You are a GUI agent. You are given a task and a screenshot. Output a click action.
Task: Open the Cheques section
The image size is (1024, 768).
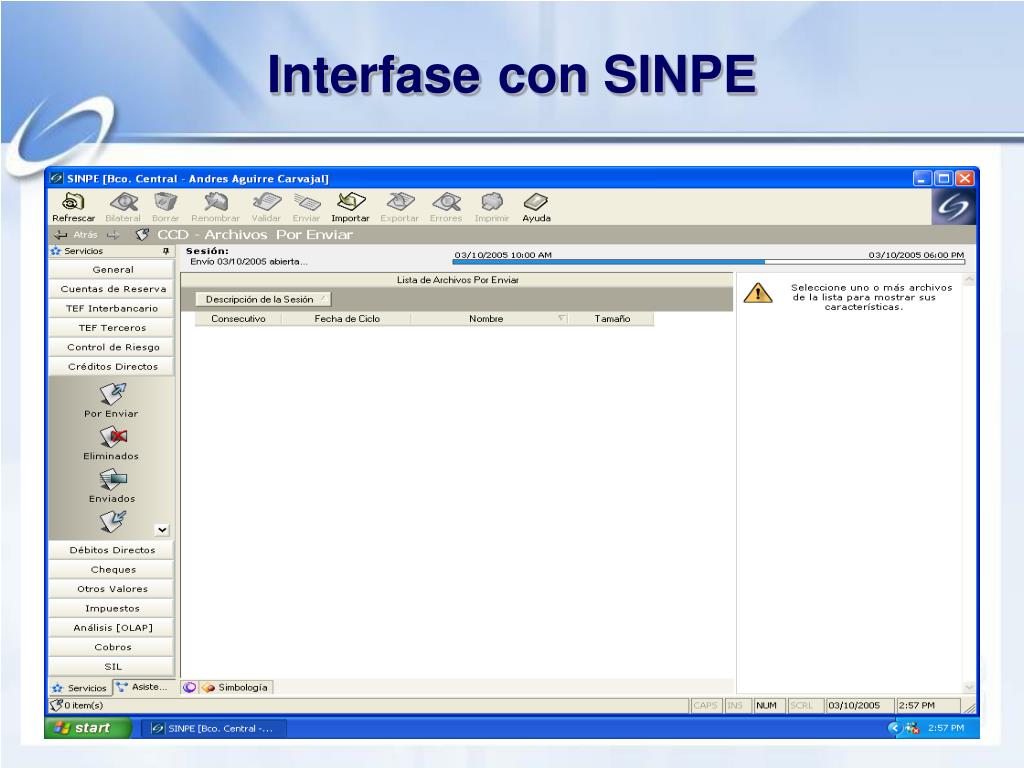click(112, 569)
